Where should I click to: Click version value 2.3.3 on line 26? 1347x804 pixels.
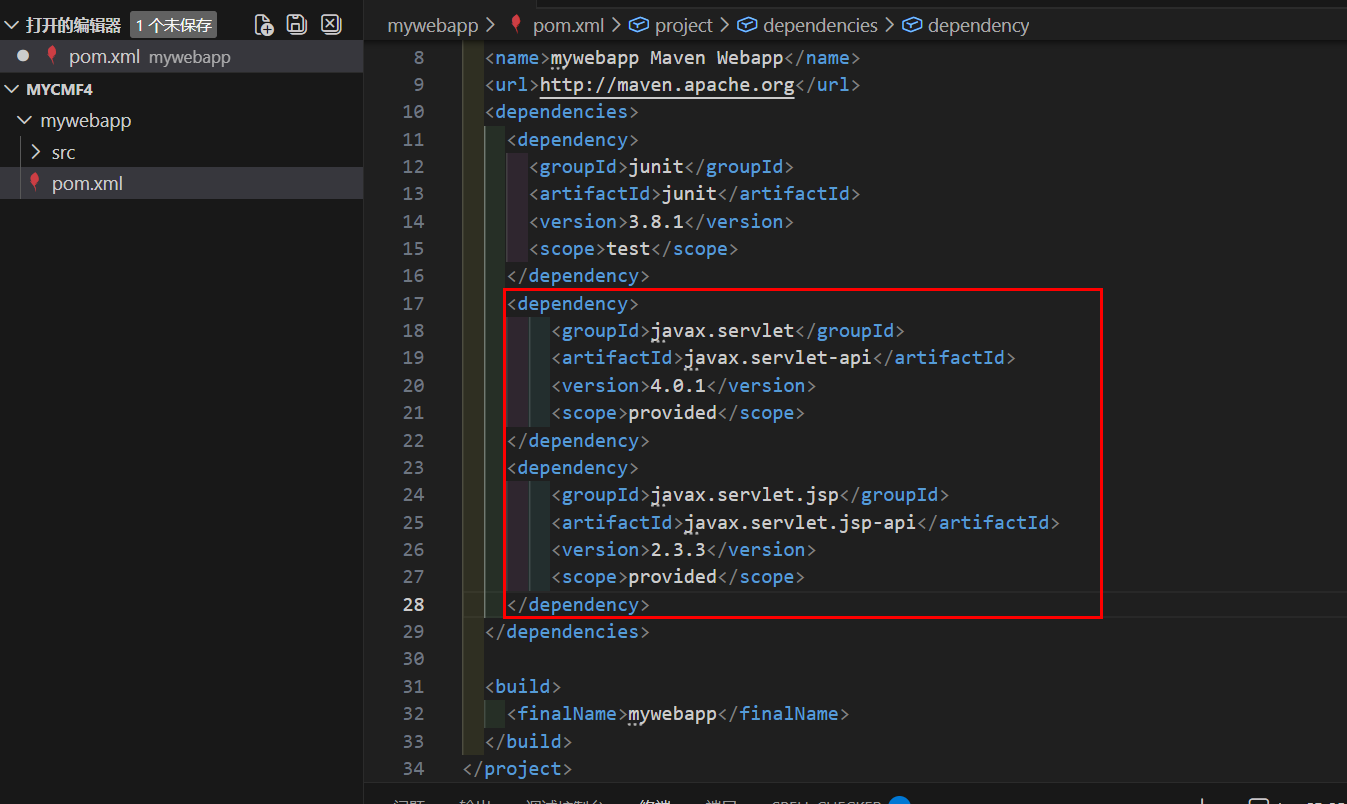tap(678, 549)
